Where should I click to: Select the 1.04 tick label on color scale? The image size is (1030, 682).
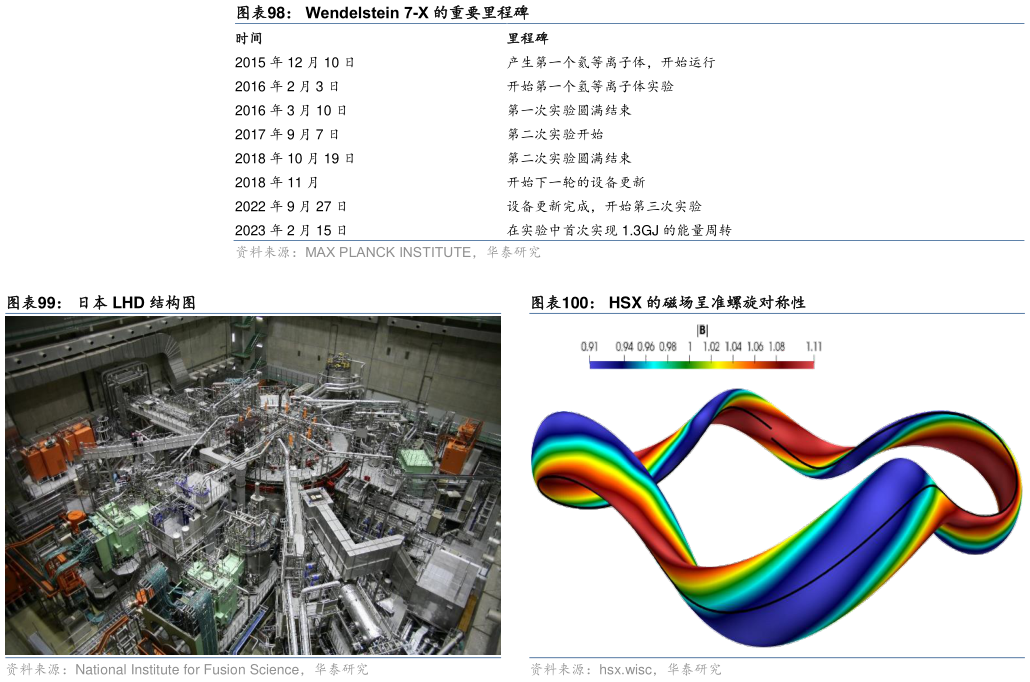click(733, 347)
